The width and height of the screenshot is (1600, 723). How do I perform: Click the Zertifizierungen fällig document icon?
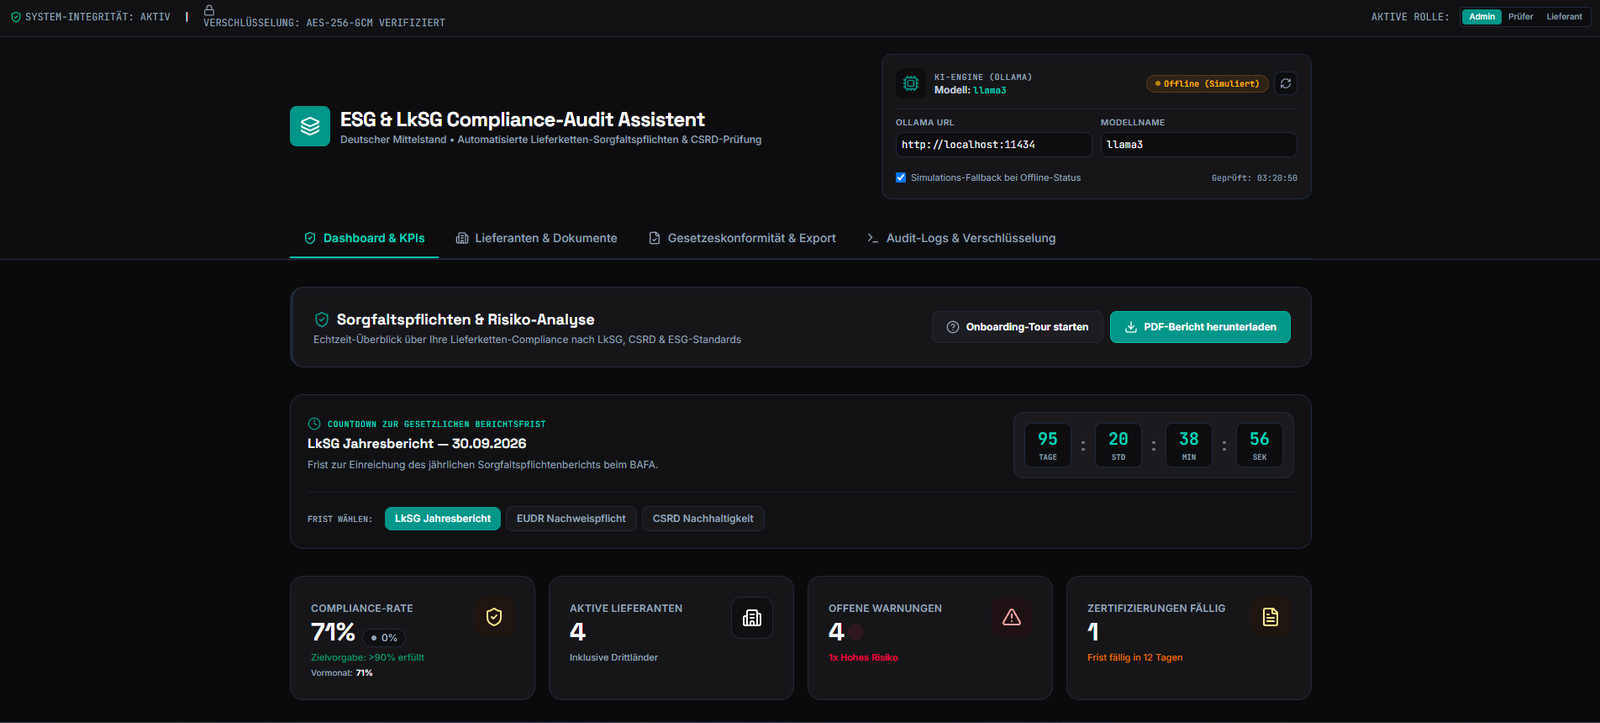pos(1270,617)
